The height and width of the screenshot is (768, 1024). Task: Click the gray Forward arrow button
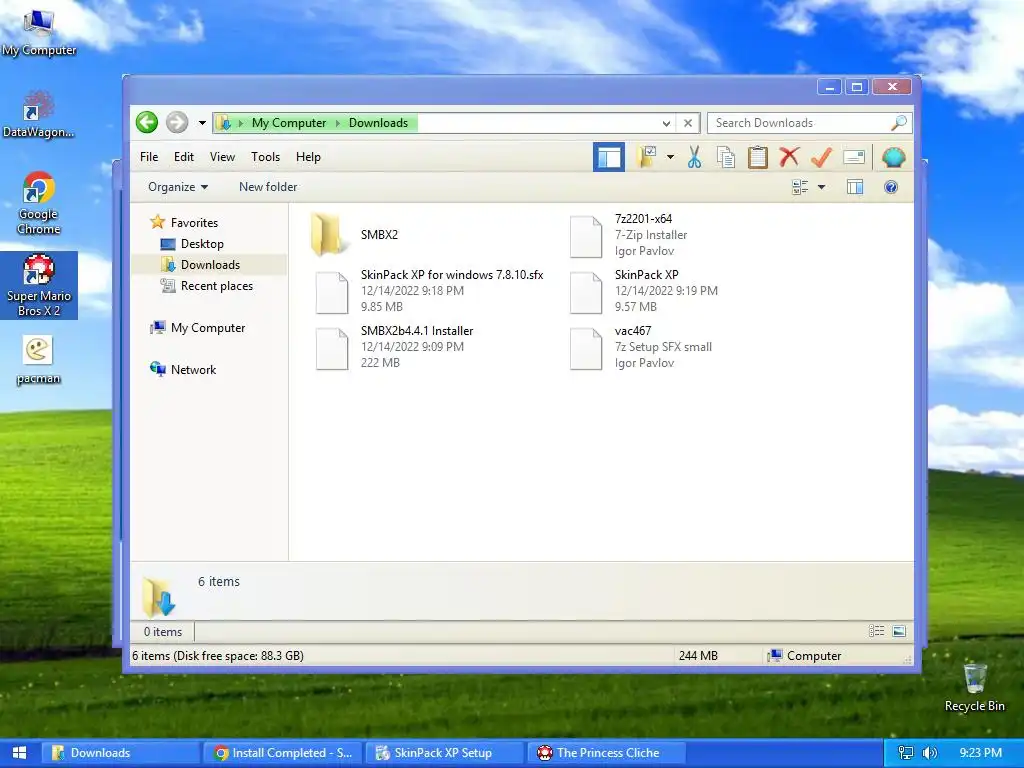click(176, 122)
